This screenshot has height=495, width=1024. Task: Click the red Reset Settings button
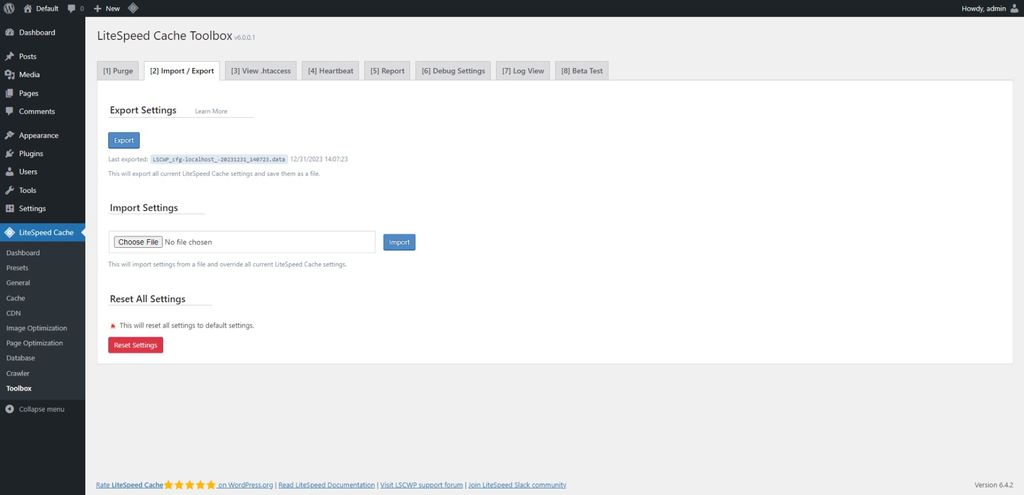click(x=136, y=345)
